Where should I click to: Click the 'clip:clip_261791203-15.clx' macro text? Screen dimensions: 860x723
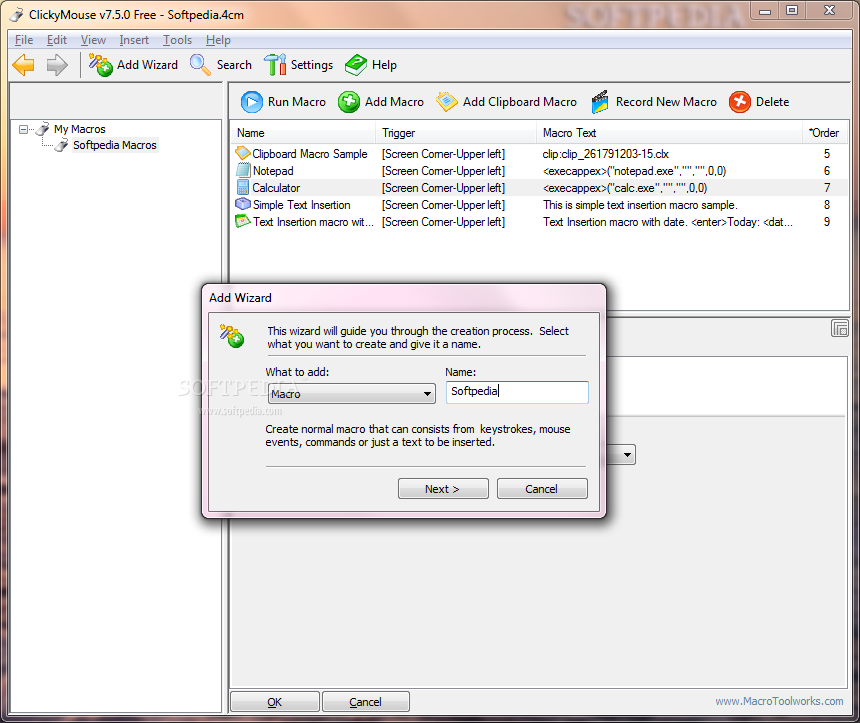pyautogui.click(x=606, y=154)
